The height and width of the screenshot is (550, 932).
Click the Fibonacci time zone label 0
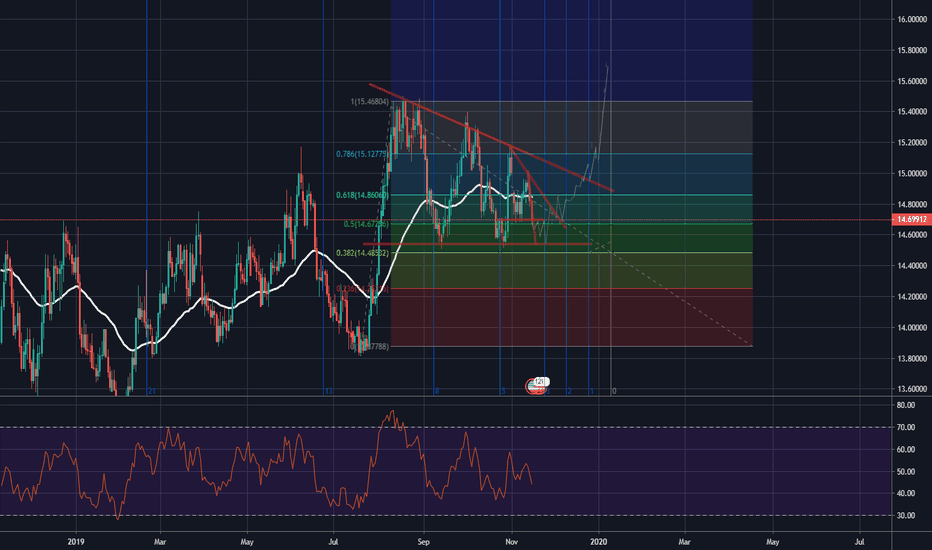[x=614, y=391]
